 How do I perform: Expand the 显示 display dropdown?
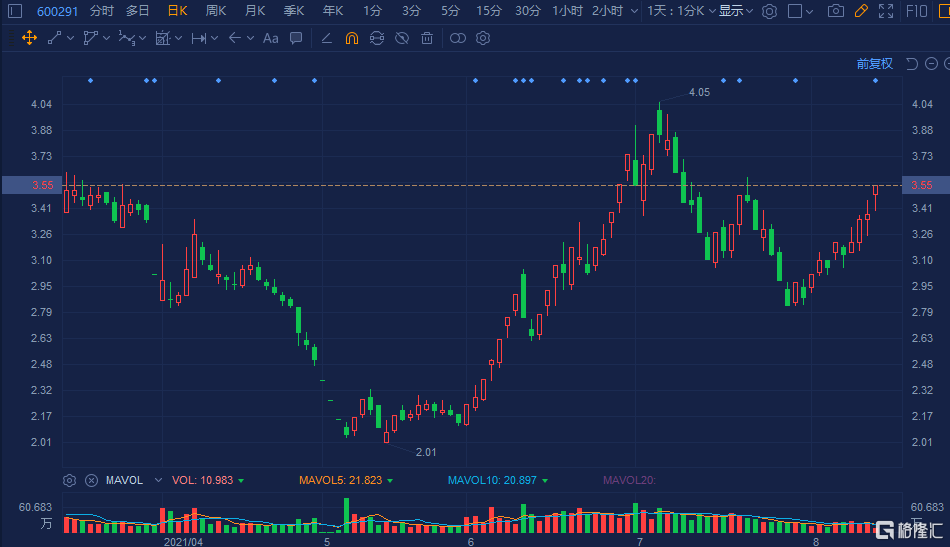click(736, 11)
